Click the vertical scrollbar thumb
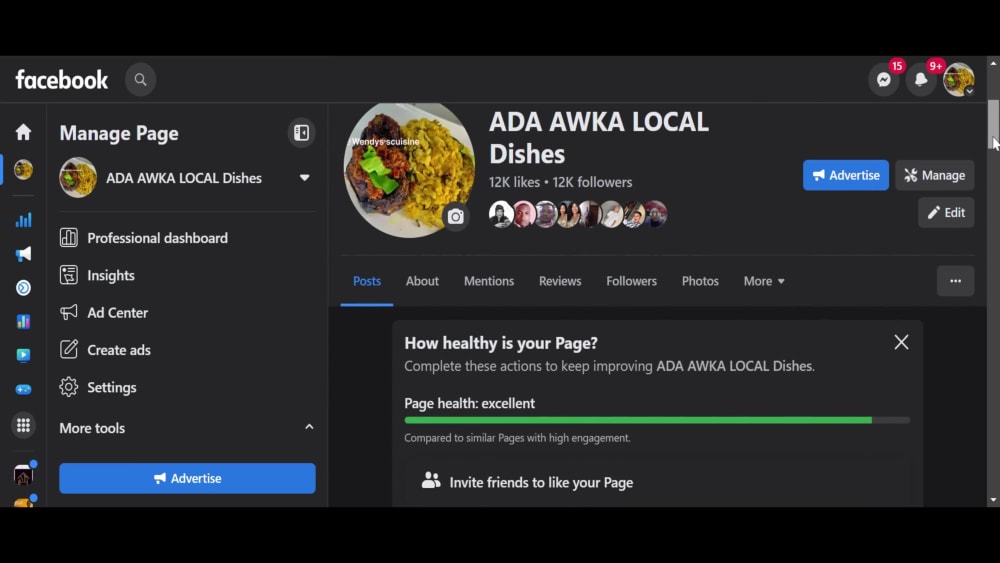Screen dimensions: 1000x563 click(x=993, y=124)
